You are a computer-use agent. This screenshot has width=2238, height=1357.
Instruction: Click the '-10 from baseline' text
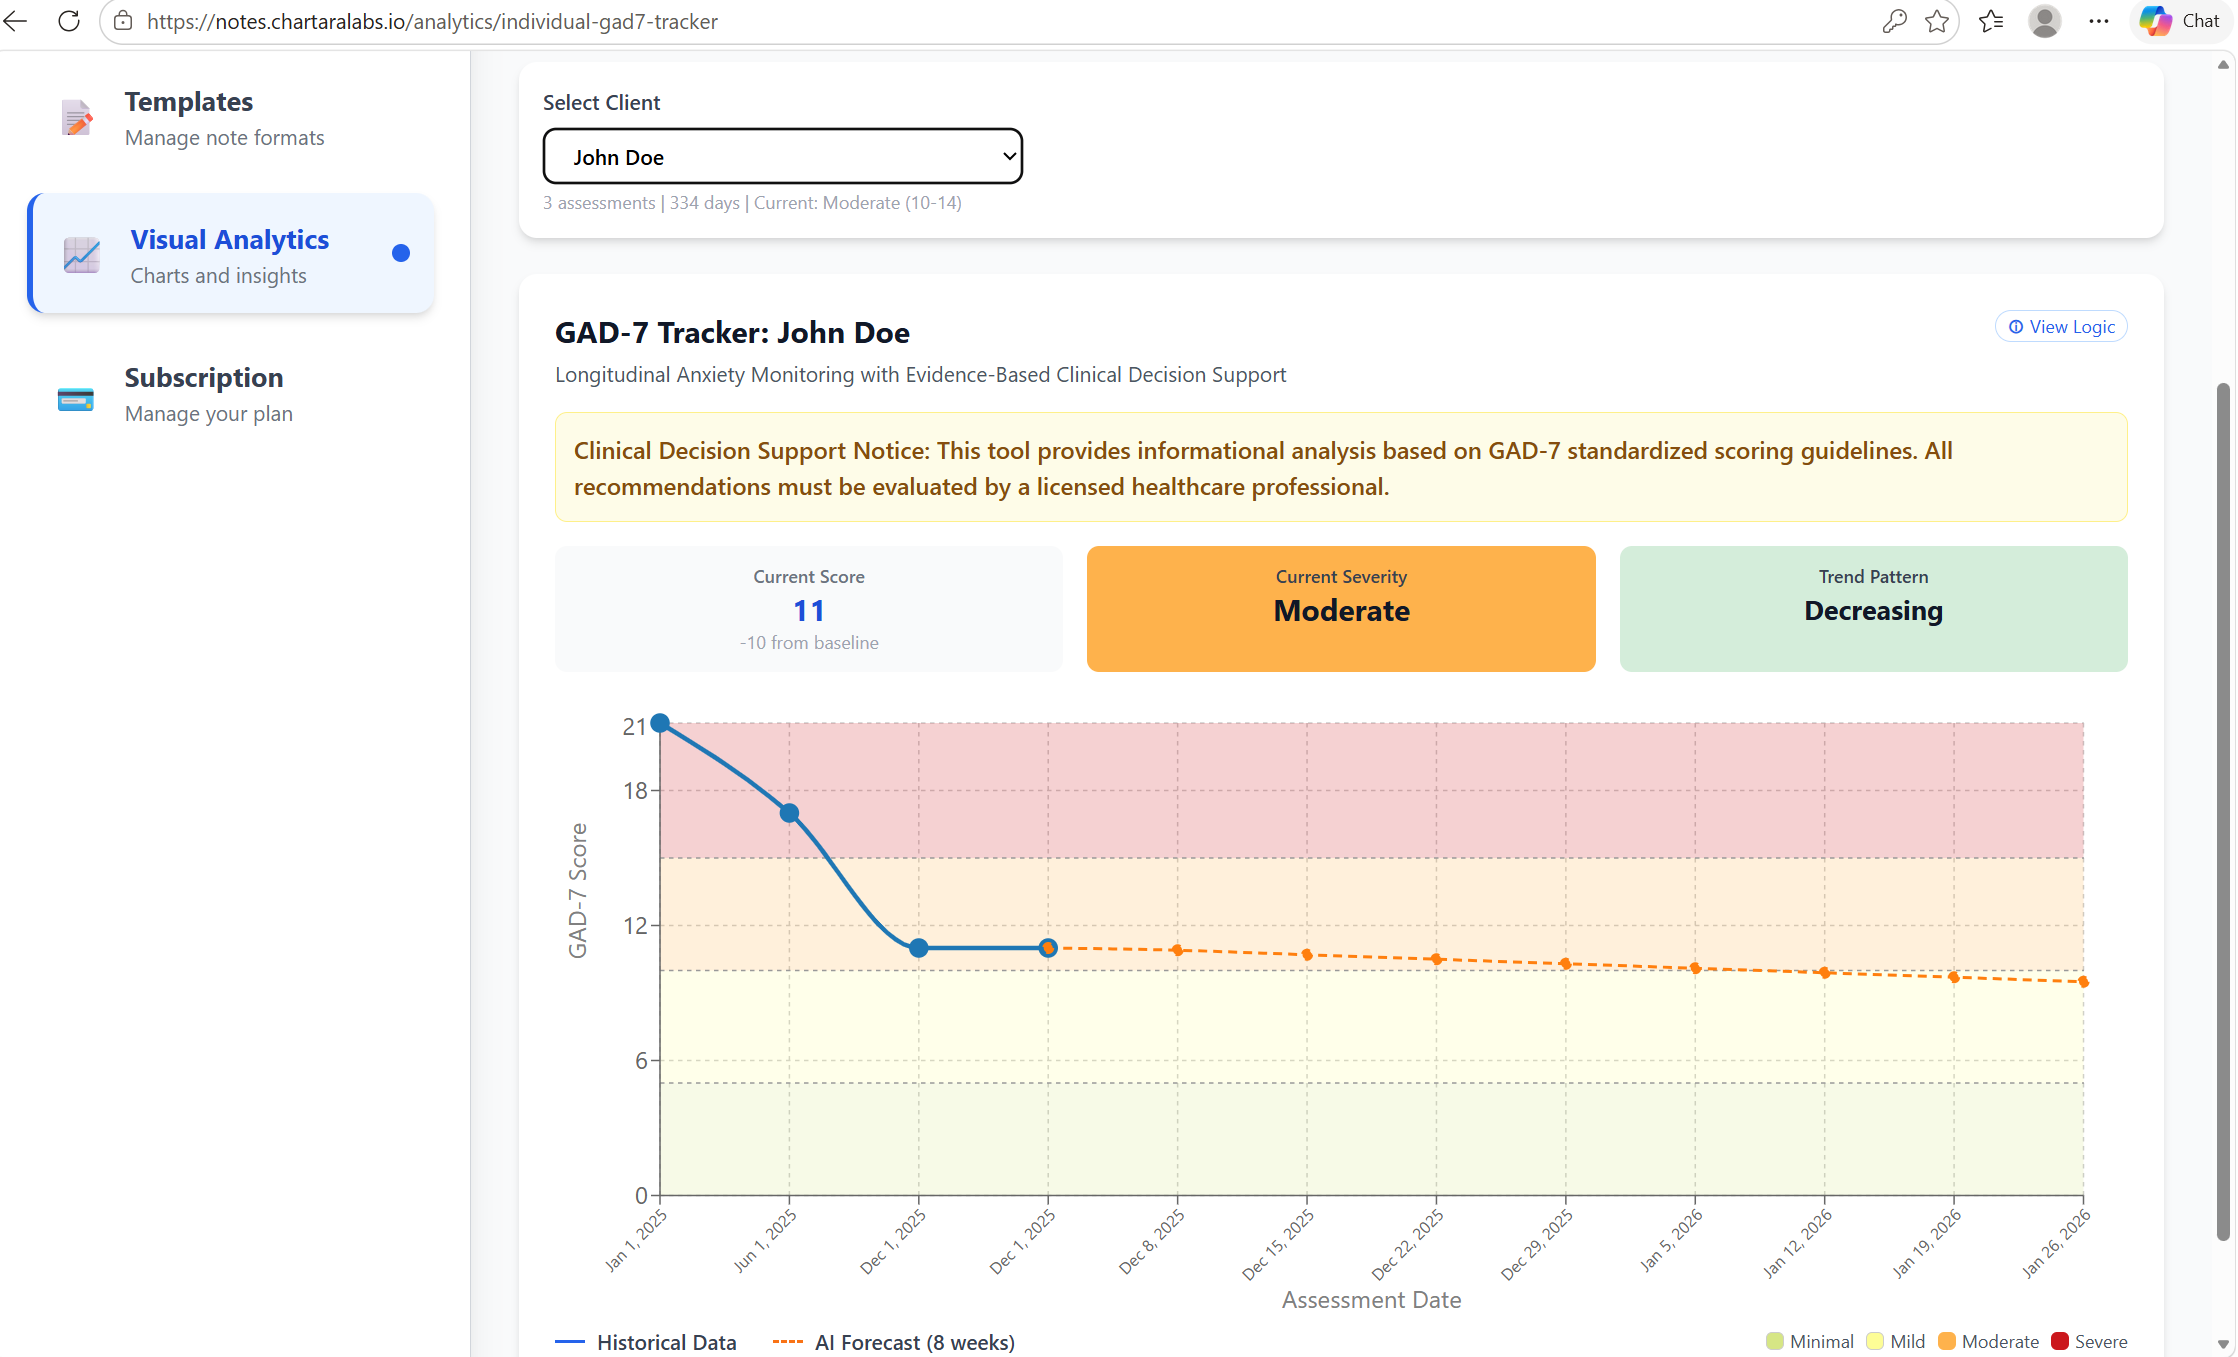809,643
